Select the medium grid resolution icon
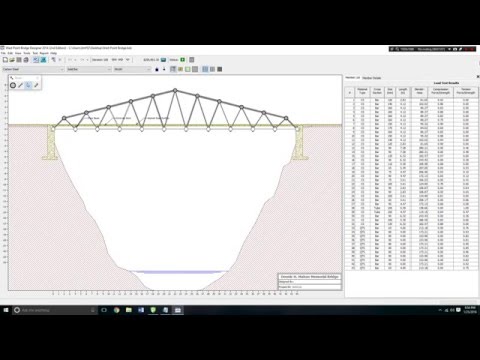Screen dimensions: 480x360 click(x=212, y=69)
